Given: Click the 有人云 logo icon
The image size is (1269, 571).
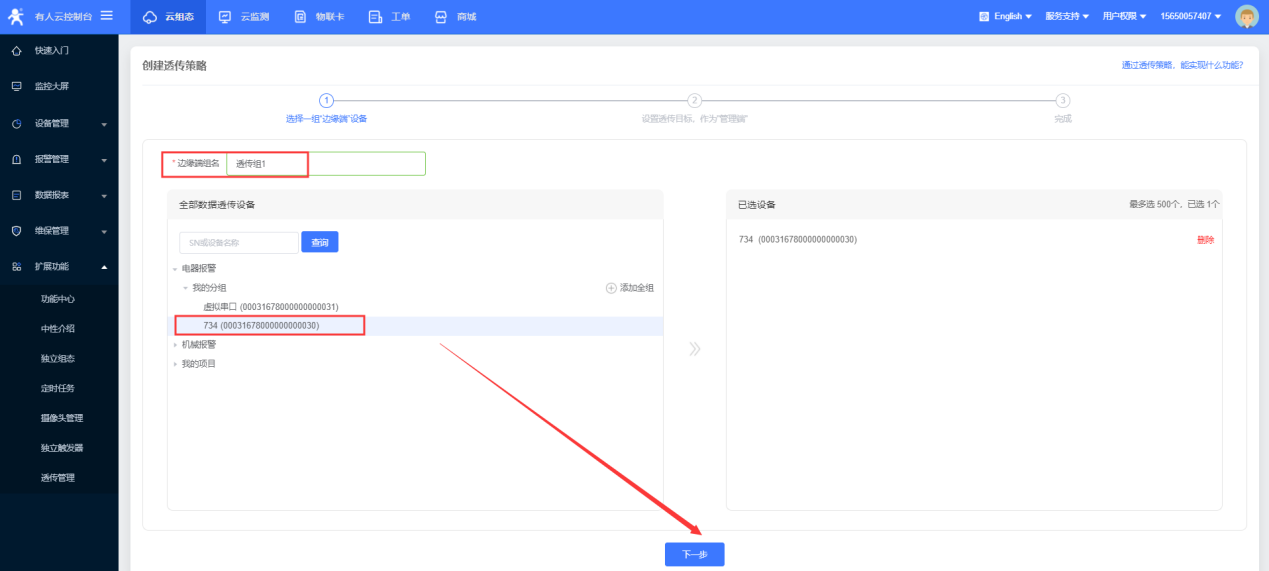Looking at the screenshot, I should click(x=16, y=16).
